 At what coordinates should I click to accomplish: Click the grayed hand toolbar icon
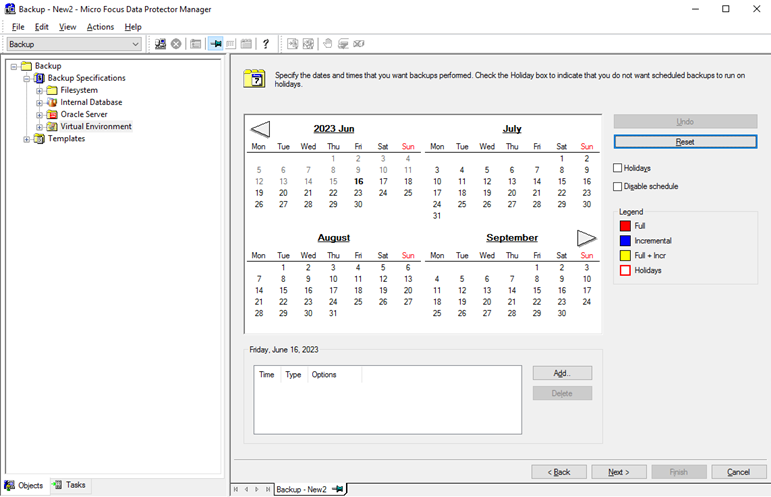327,44
